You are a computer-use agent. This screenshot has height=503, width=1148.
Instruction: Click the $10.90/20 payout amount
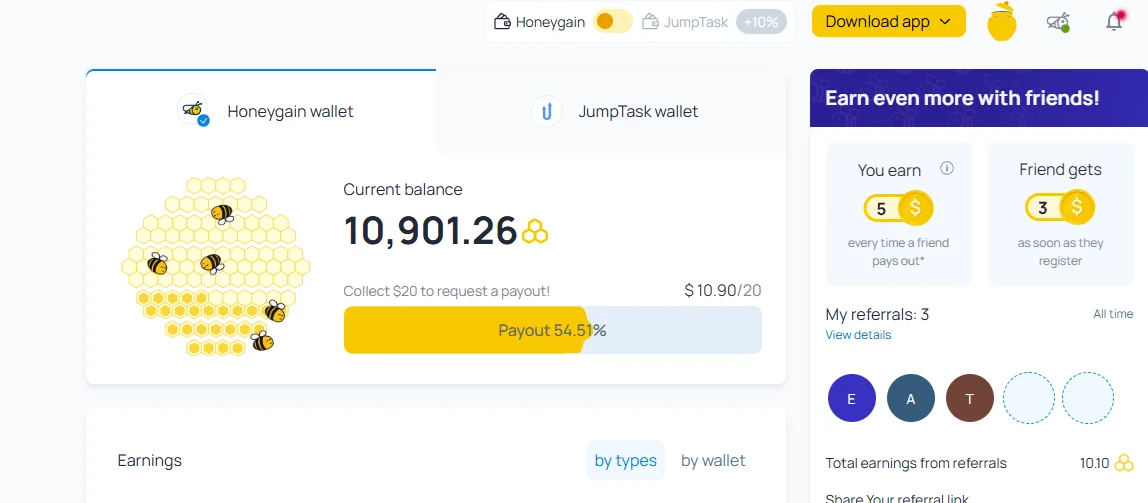click(723, 291)
